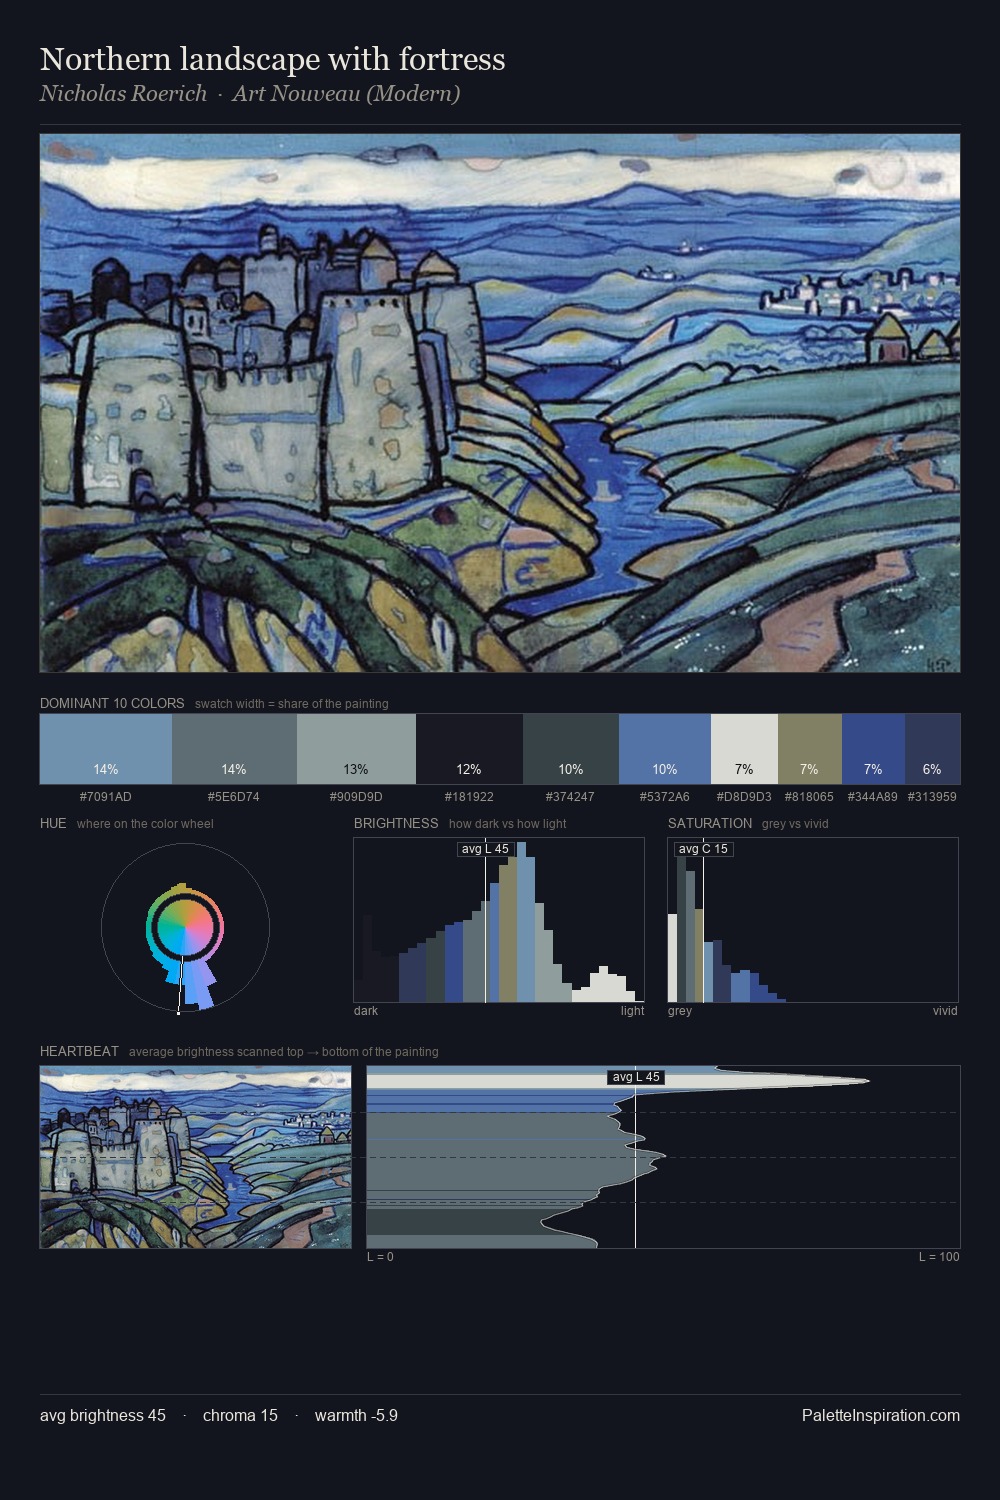Click the brightness histogram chart

pyautogui.click(x=499, y=920)
